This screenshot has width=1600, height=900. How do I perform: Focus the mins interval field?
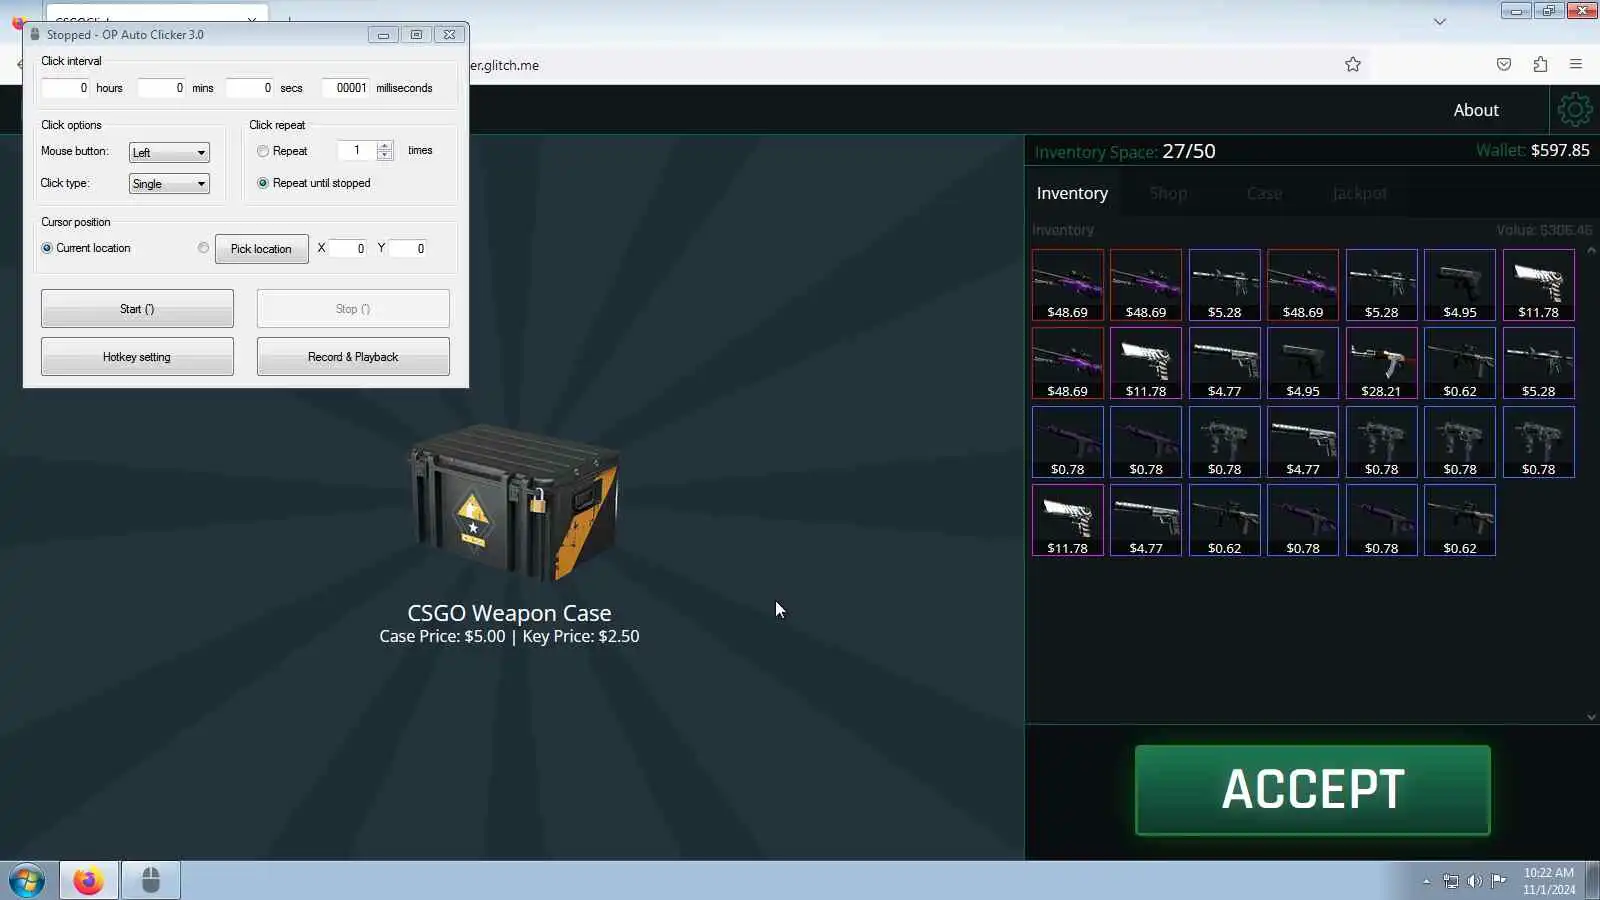pyautogui.click(x=162, y=88)
